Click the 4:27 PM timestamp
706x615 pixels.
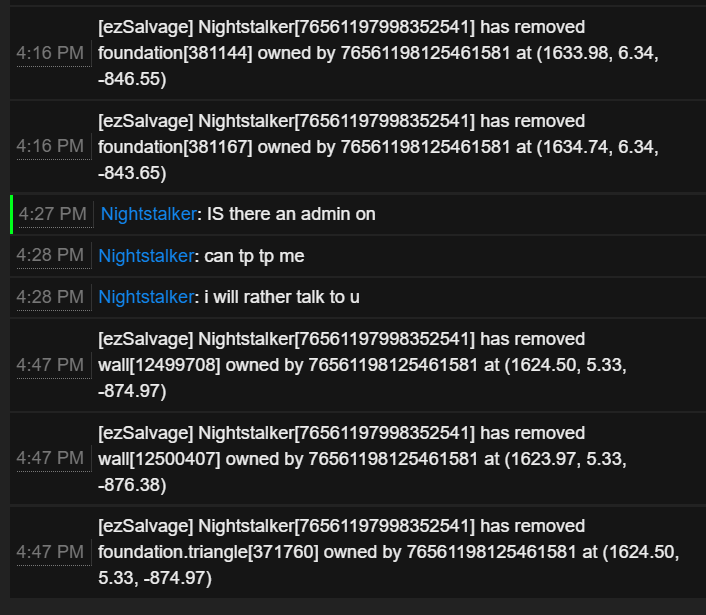click(52, 214)
